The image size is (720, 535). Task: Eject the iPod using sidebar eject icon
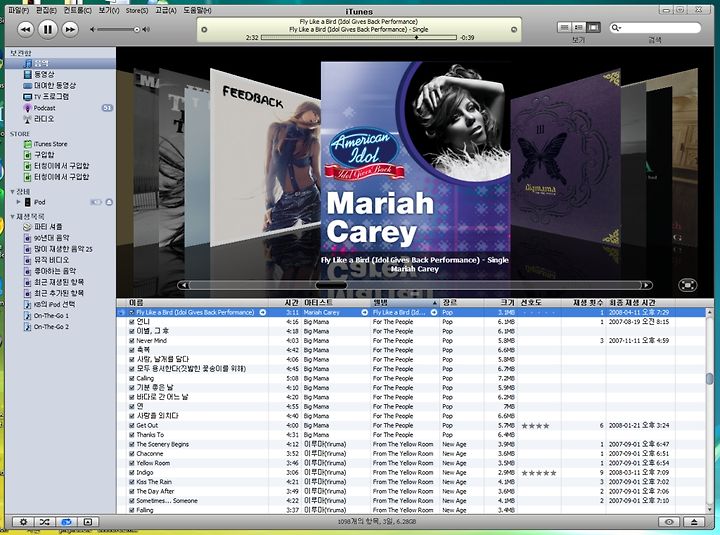(109, 202)
